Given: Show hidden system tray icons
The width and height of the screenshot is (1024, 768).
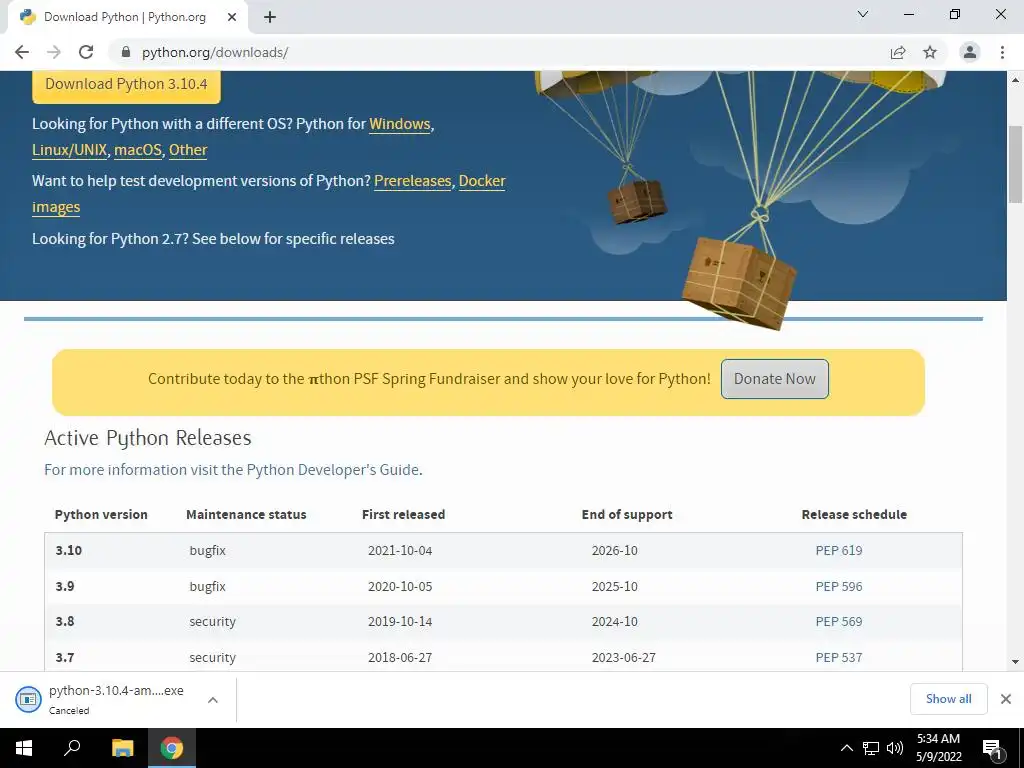Looking at the screenshot, I should pos(847,748).
